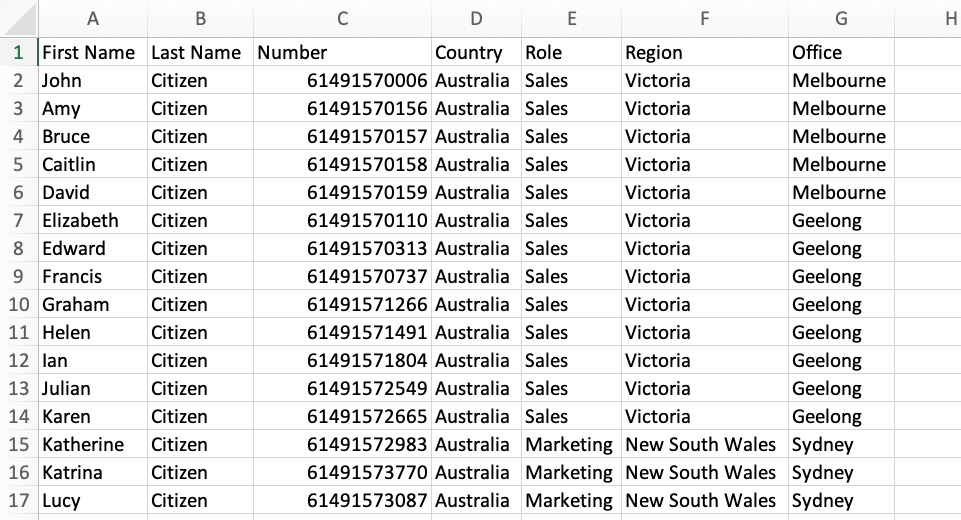Select column A header
961x520 pixels.
(x=93, y=18)
